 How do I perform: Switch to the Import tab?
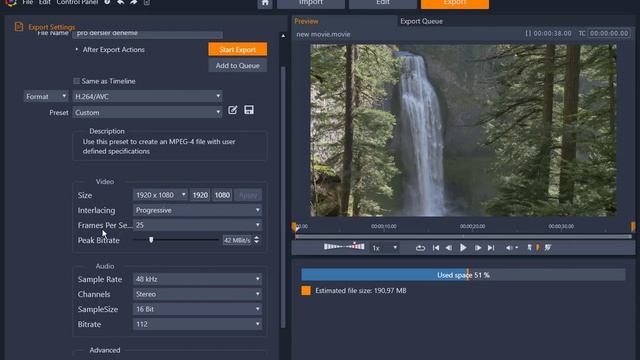pyautogui.click(x=311, y=3)
